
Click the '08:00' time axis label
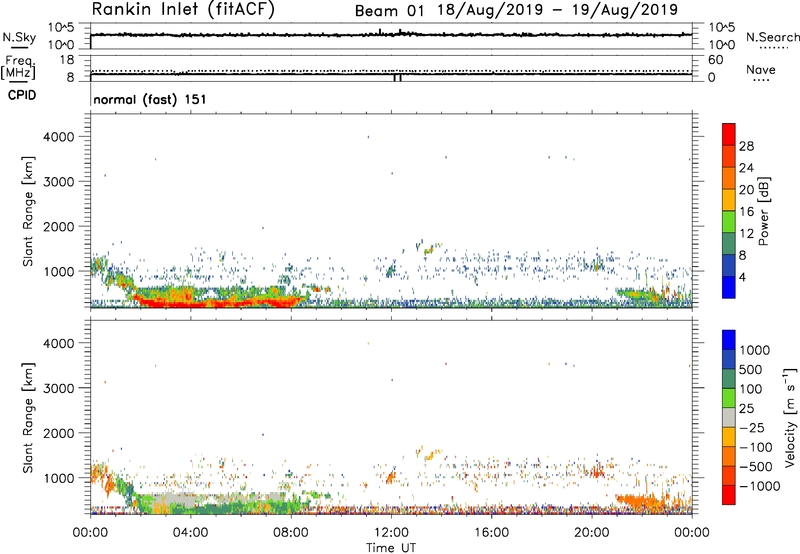(291, 533)
